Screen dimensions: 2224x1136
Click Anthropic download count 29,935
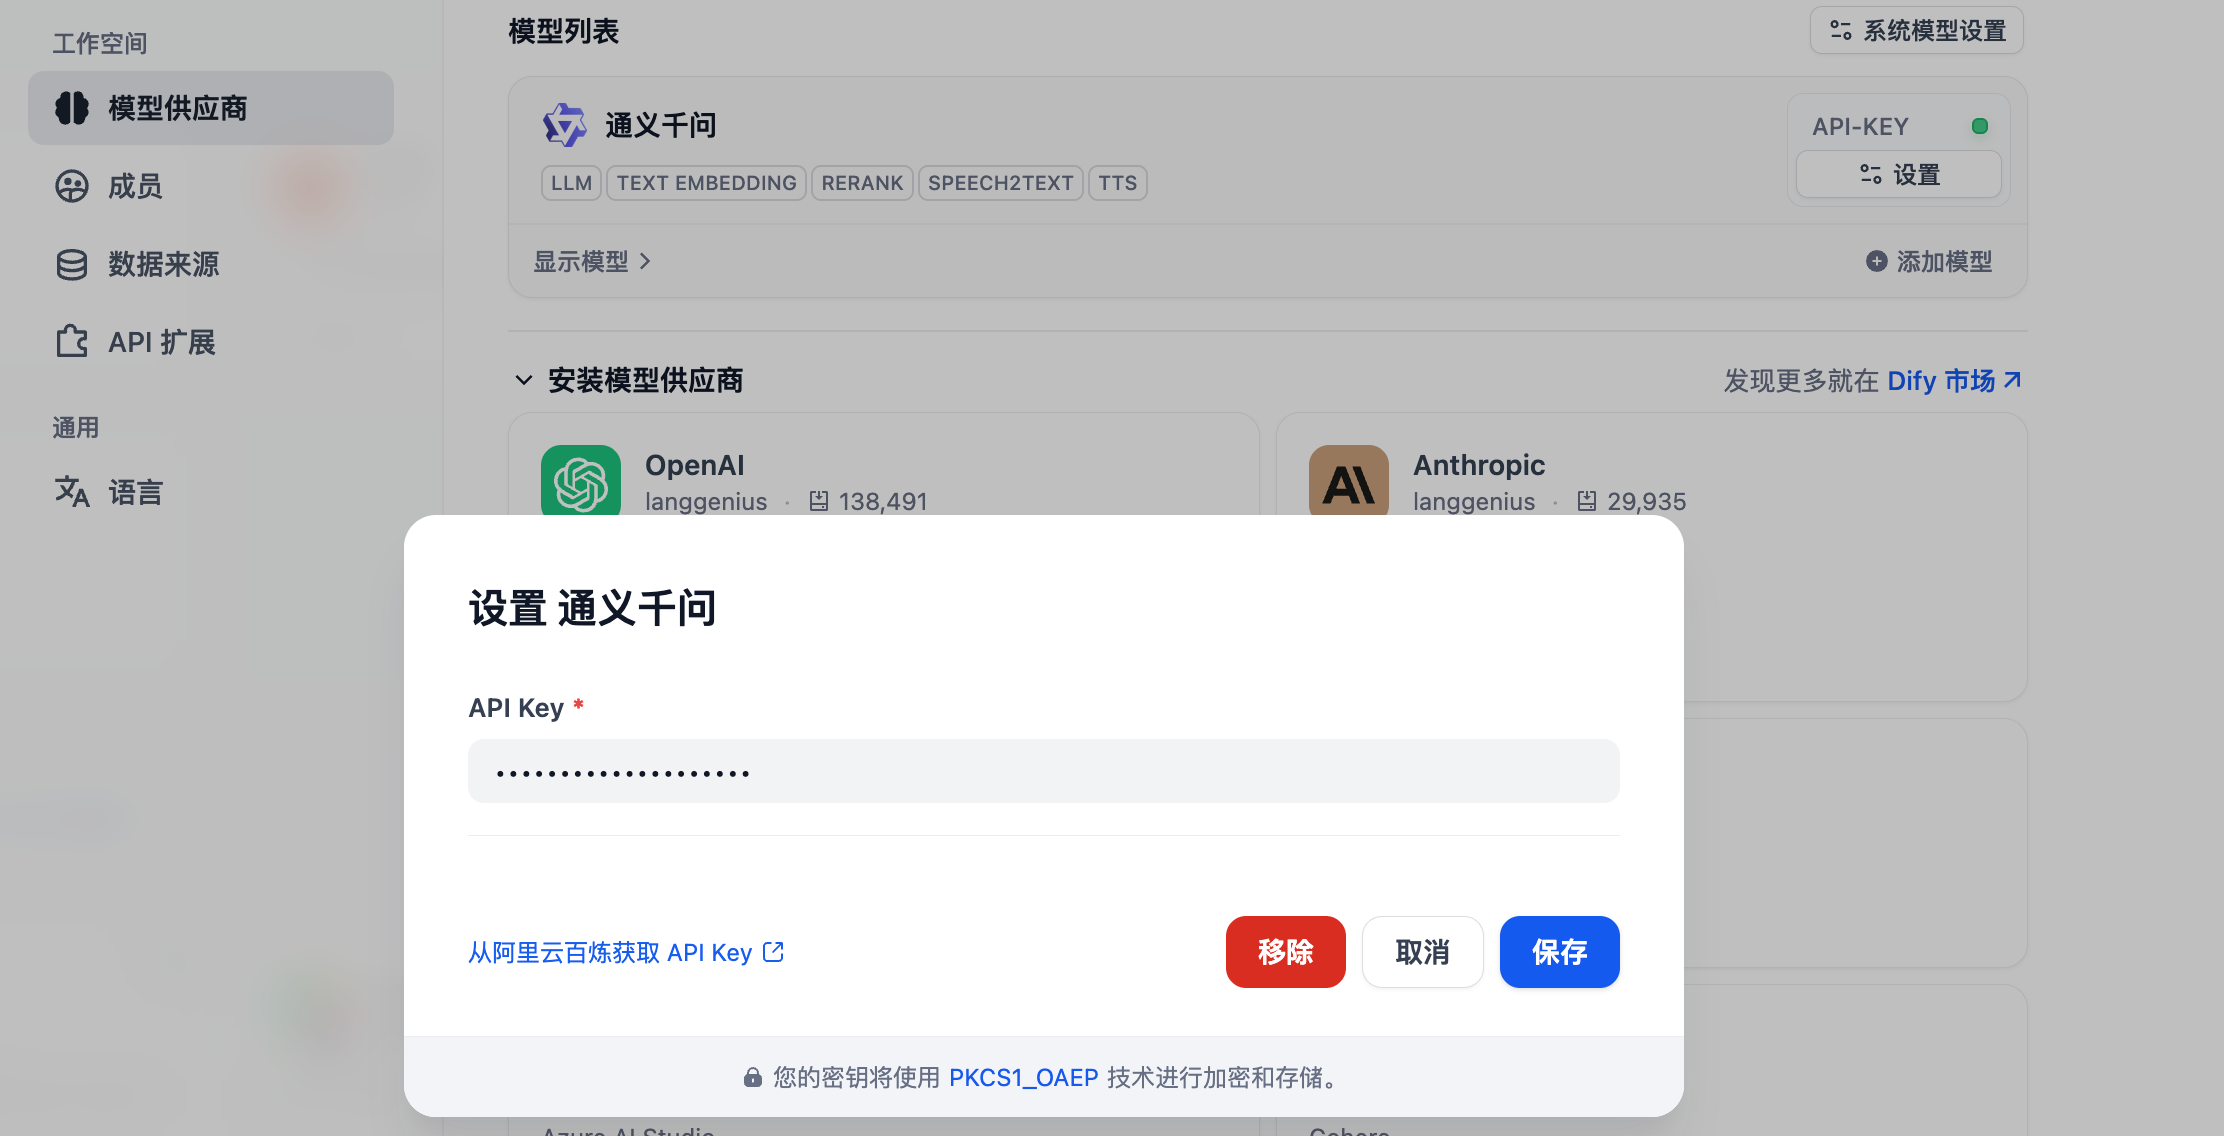(x=1647, y=501)
